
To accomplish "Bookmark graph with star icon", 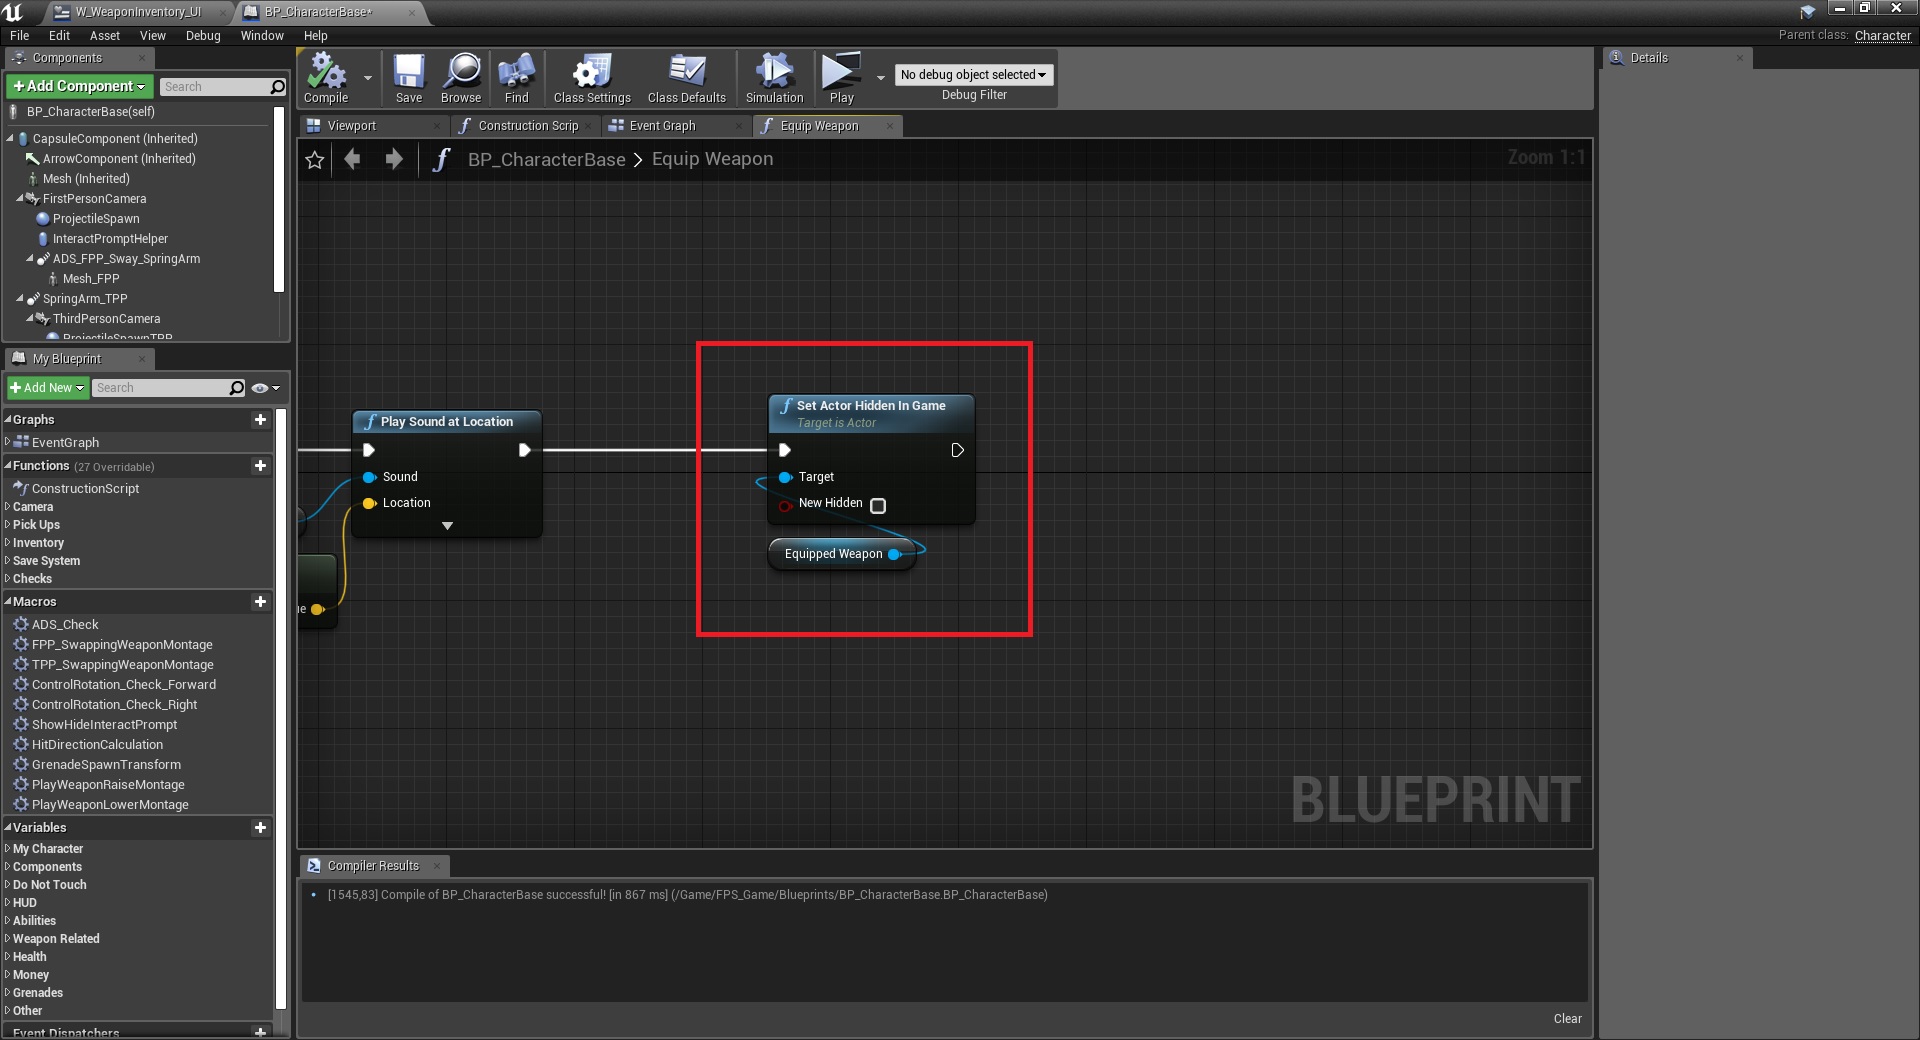I will (x=315, y=160).
